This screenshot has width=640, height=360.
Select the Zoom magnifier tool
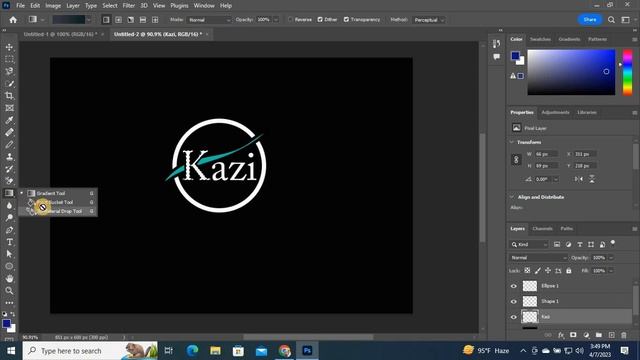(9, 291)
